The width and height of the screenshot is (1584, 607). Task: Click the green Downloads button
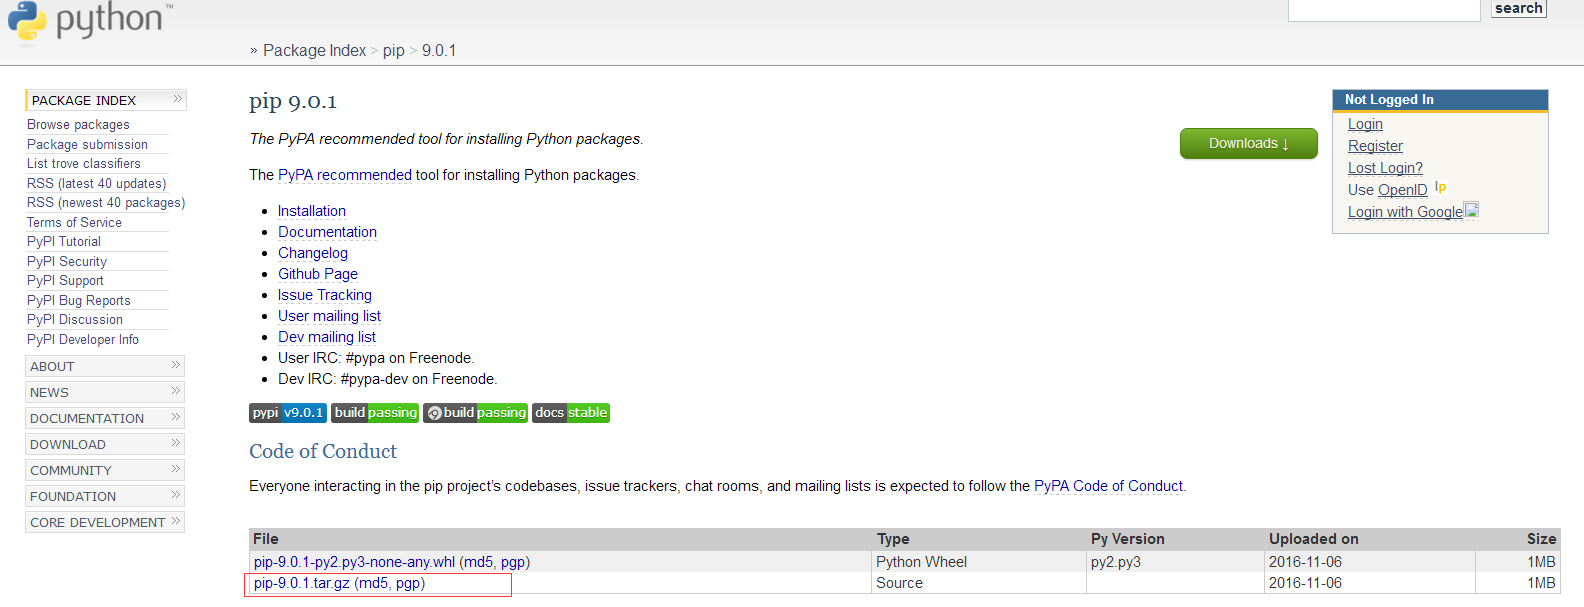(1249, 143)
